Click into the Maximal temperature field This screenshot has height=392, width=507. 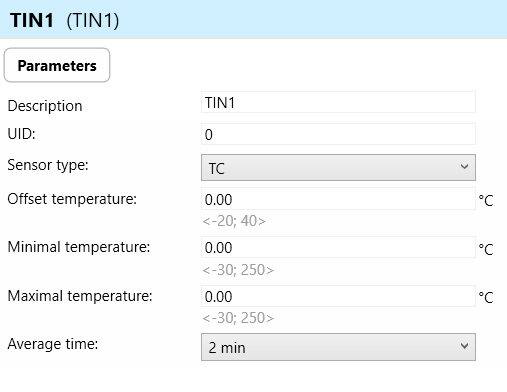click(338, 296)
